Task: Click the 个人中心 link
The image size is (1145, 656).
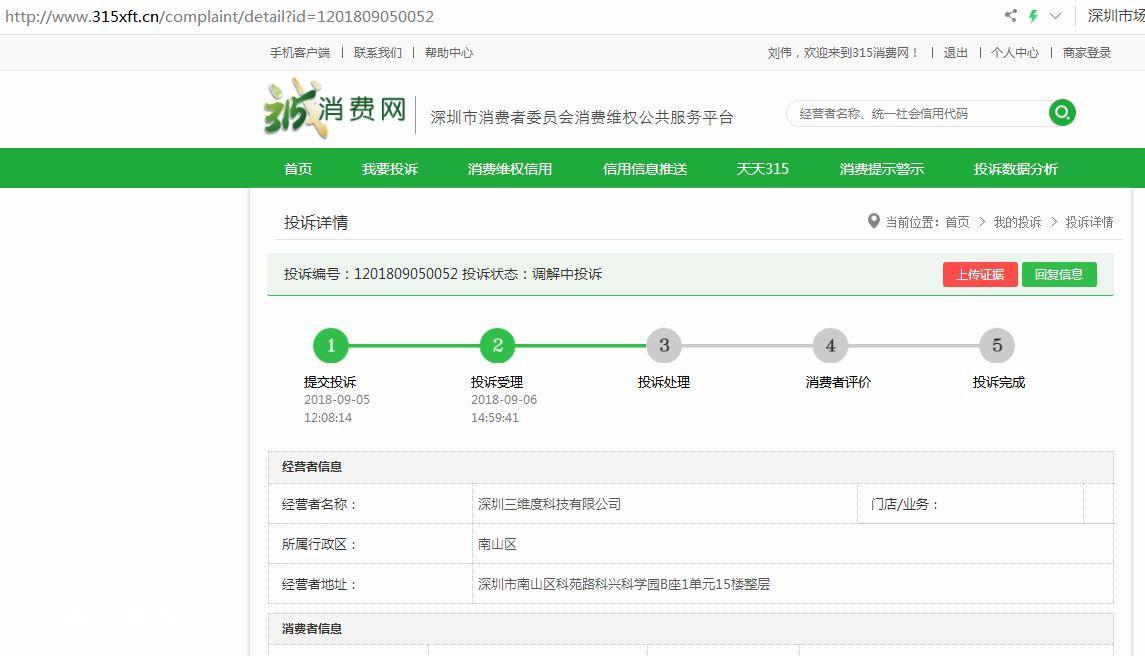Action: tap(1014, 53)
